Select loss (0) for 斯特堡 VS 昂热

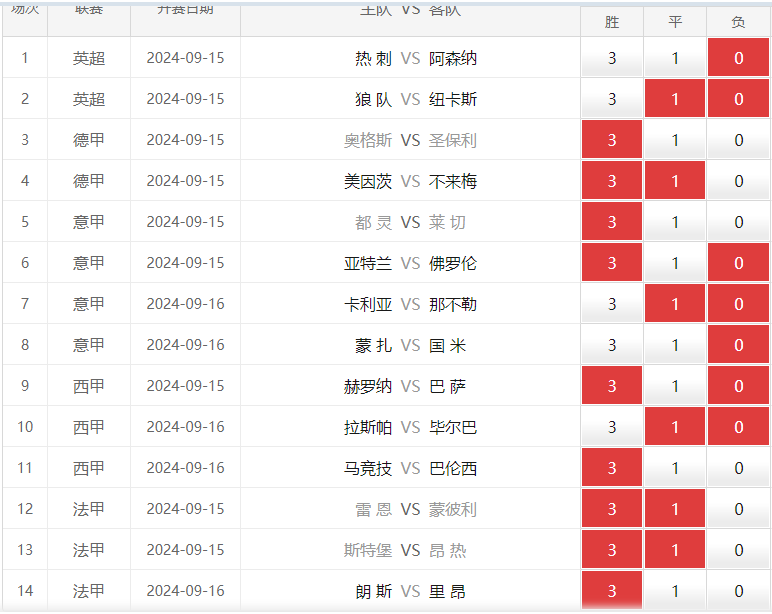pyautogui.click(x=738, y=549)
